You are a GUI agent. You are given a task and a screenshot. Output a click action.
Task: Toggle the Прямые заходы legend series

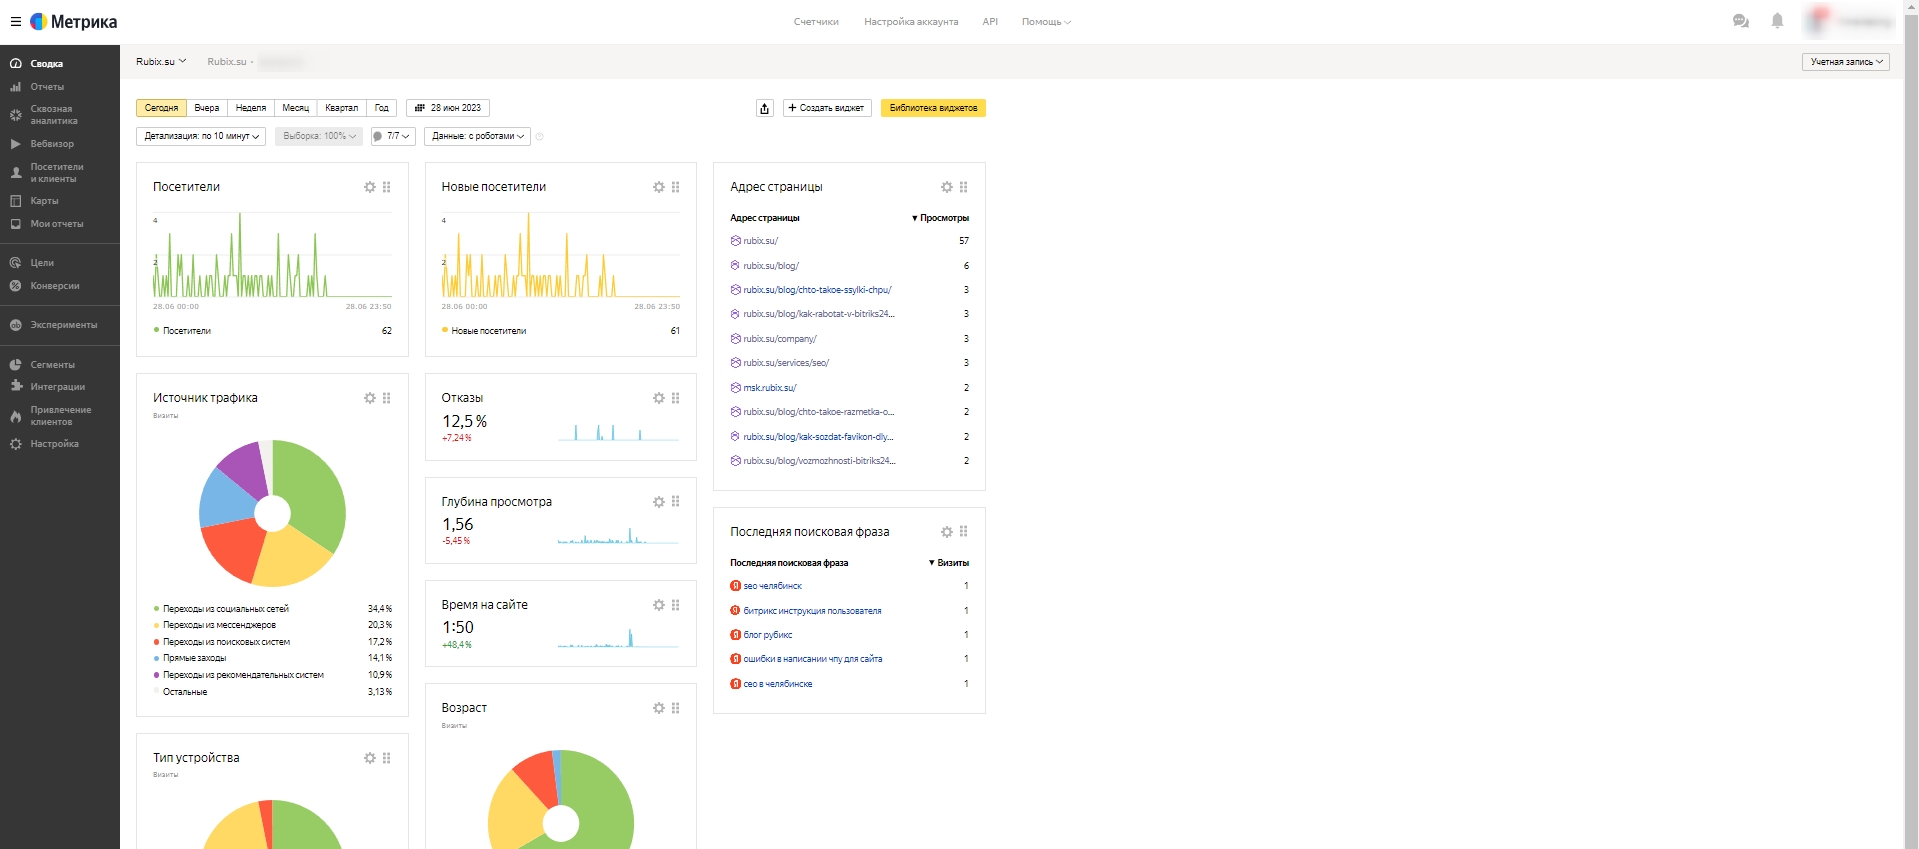coord(194,658)
